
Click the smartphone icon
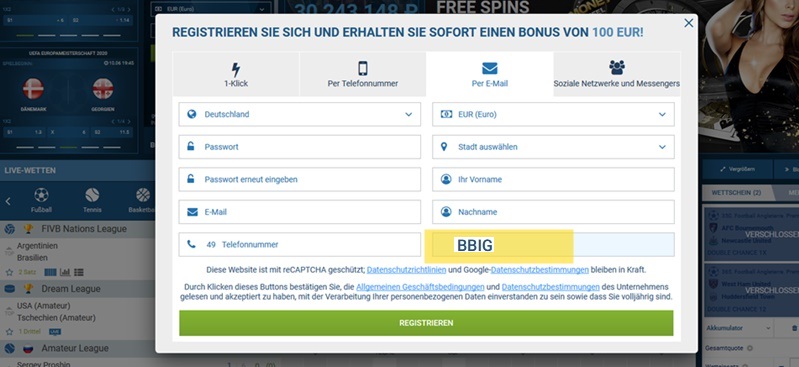pyautogui.click(x=362, y=68)
